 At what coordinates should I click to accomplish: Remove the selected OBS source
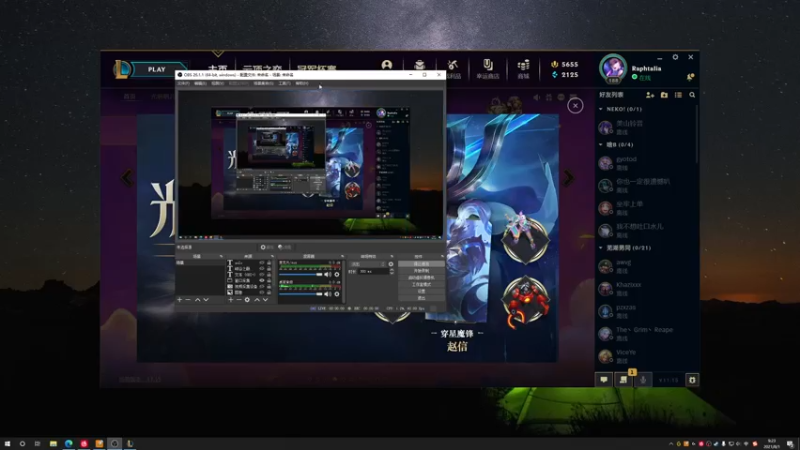(x=239, y=300)
